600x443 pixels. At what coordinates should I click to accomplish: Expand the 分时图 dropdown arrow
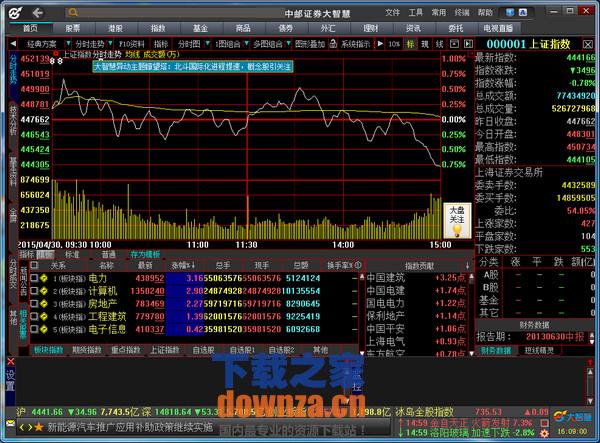tap(208, 44)
